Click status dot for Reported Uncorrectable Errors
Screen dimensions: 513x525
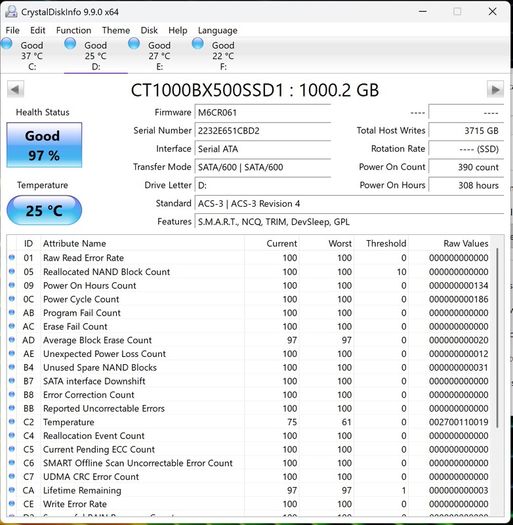(12, 408)
